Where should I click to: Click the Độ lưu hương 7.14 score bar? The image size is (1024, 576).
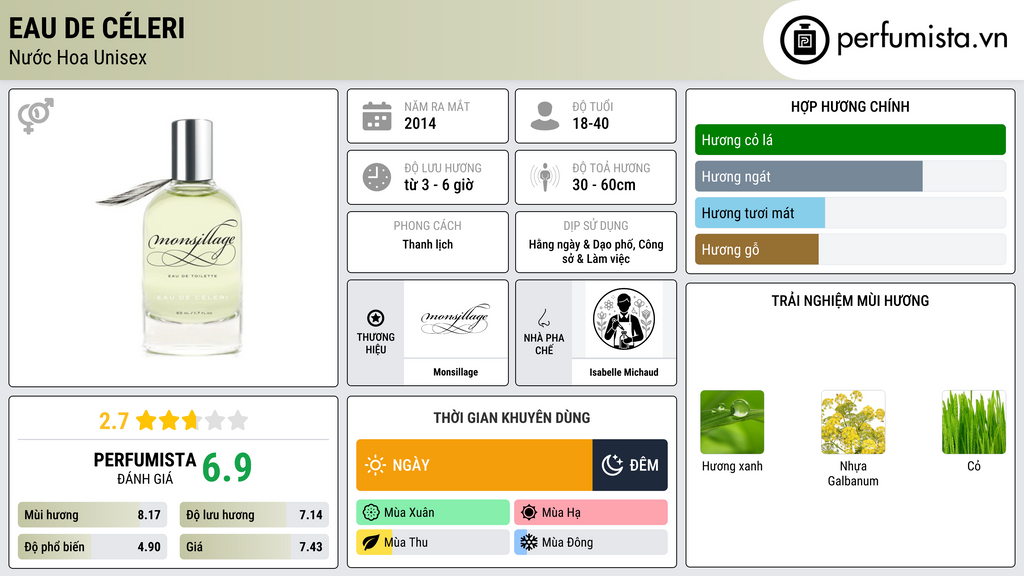pyautogui.click(x=254, y=515)
